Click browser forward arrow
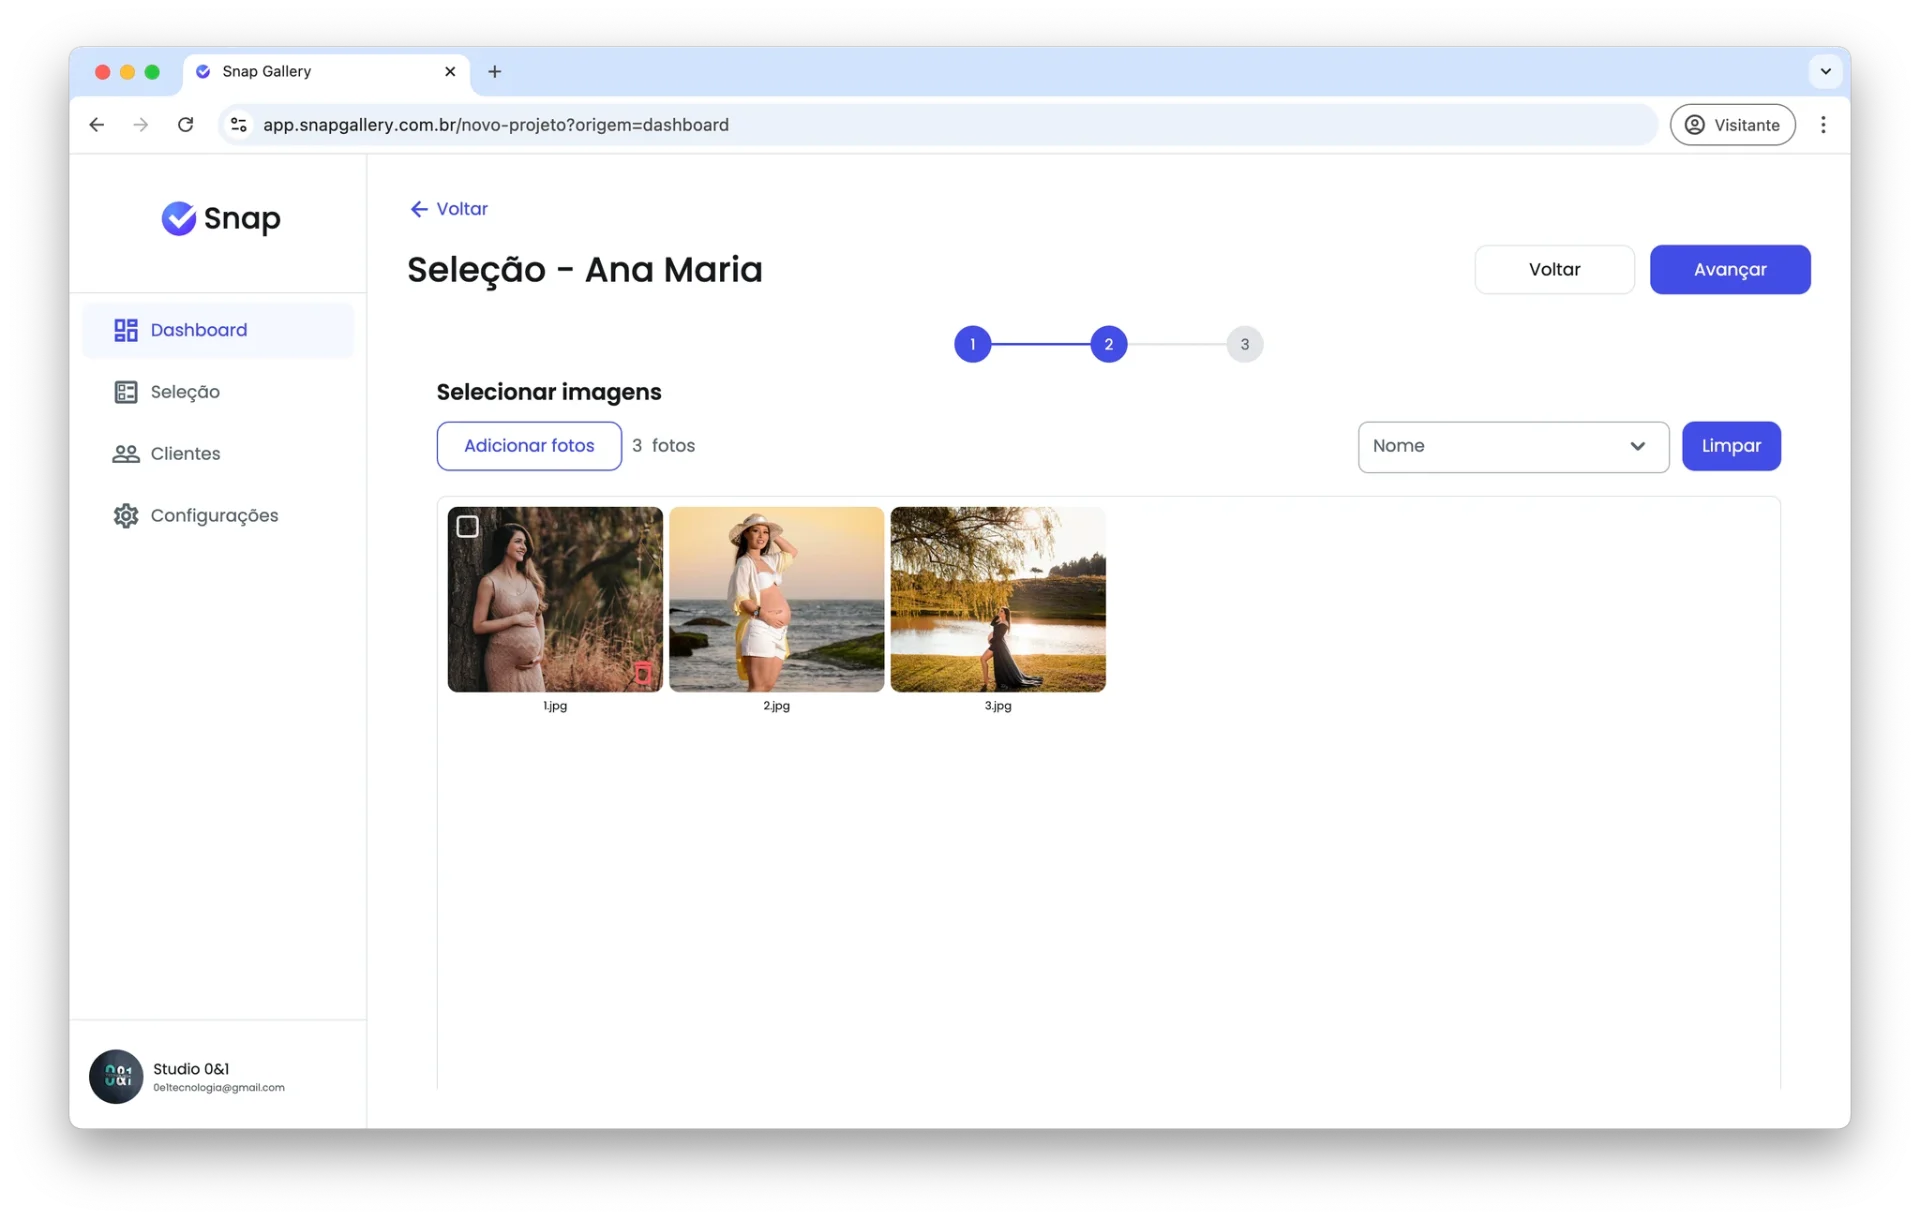Screen dimensions: 1920x1220 tap(141, 125)
